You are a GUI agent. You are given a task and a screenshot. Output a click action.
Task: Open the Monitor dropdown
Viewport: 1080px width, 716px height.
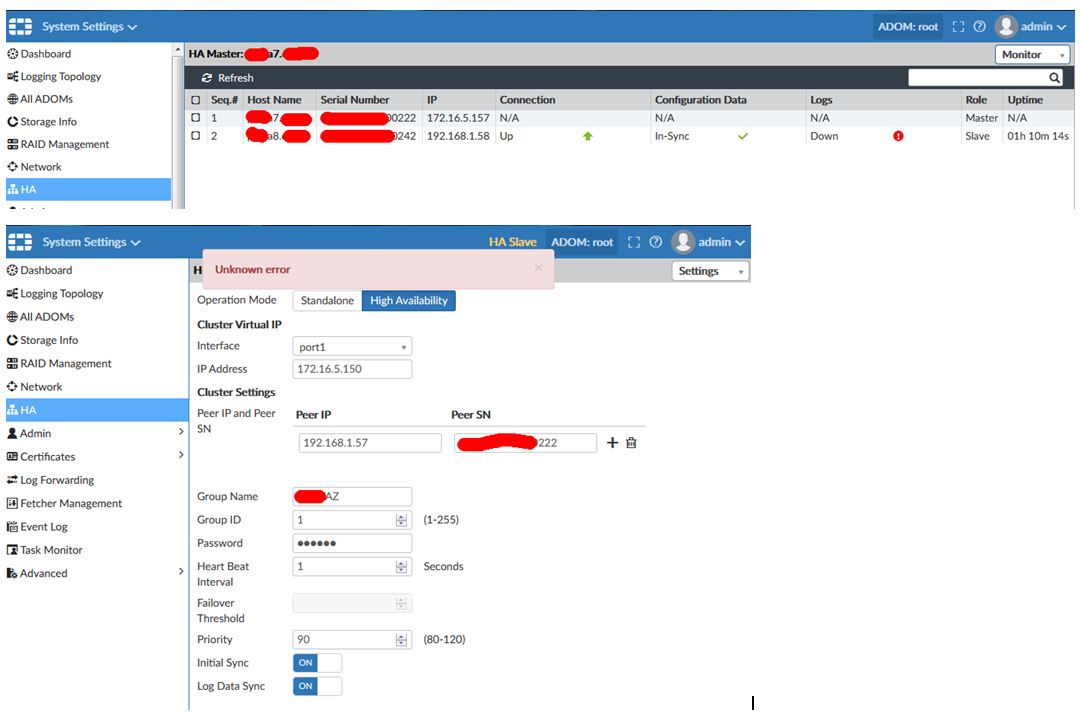[x=1030, y=55]
